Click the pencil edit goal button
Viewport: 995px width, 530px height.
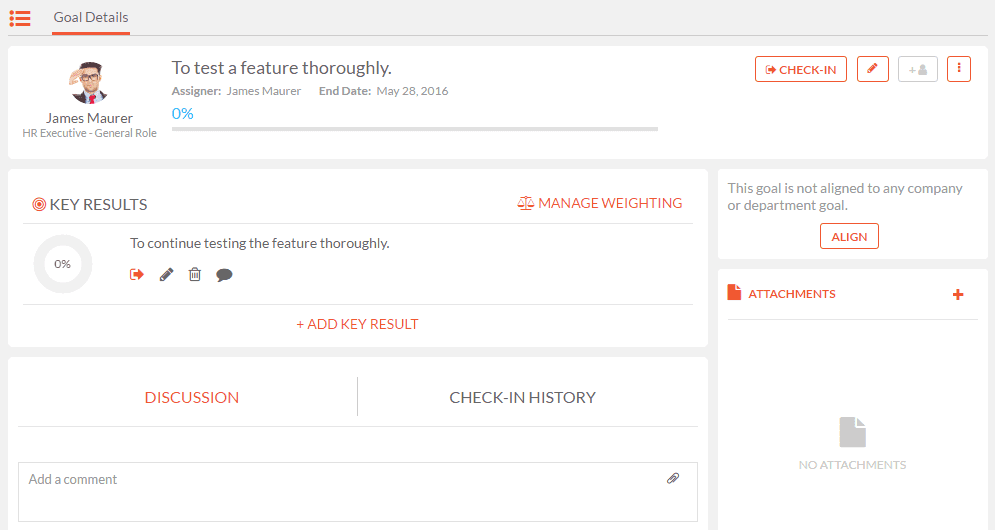pos(873,69)
